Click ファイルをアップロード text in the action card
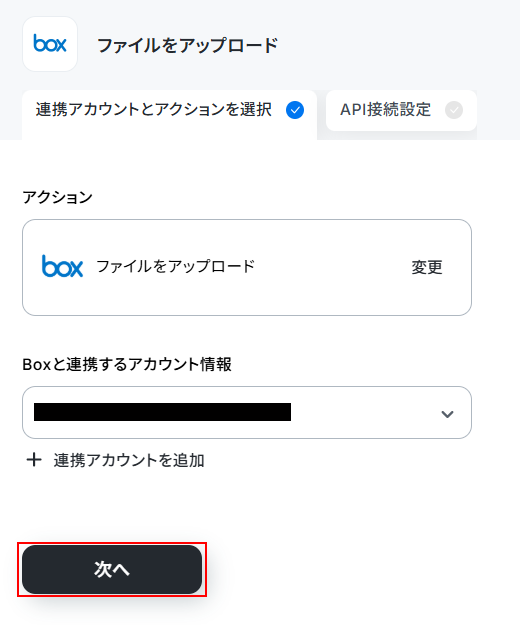This screenshot has width=520, height=625. point(175,266)
